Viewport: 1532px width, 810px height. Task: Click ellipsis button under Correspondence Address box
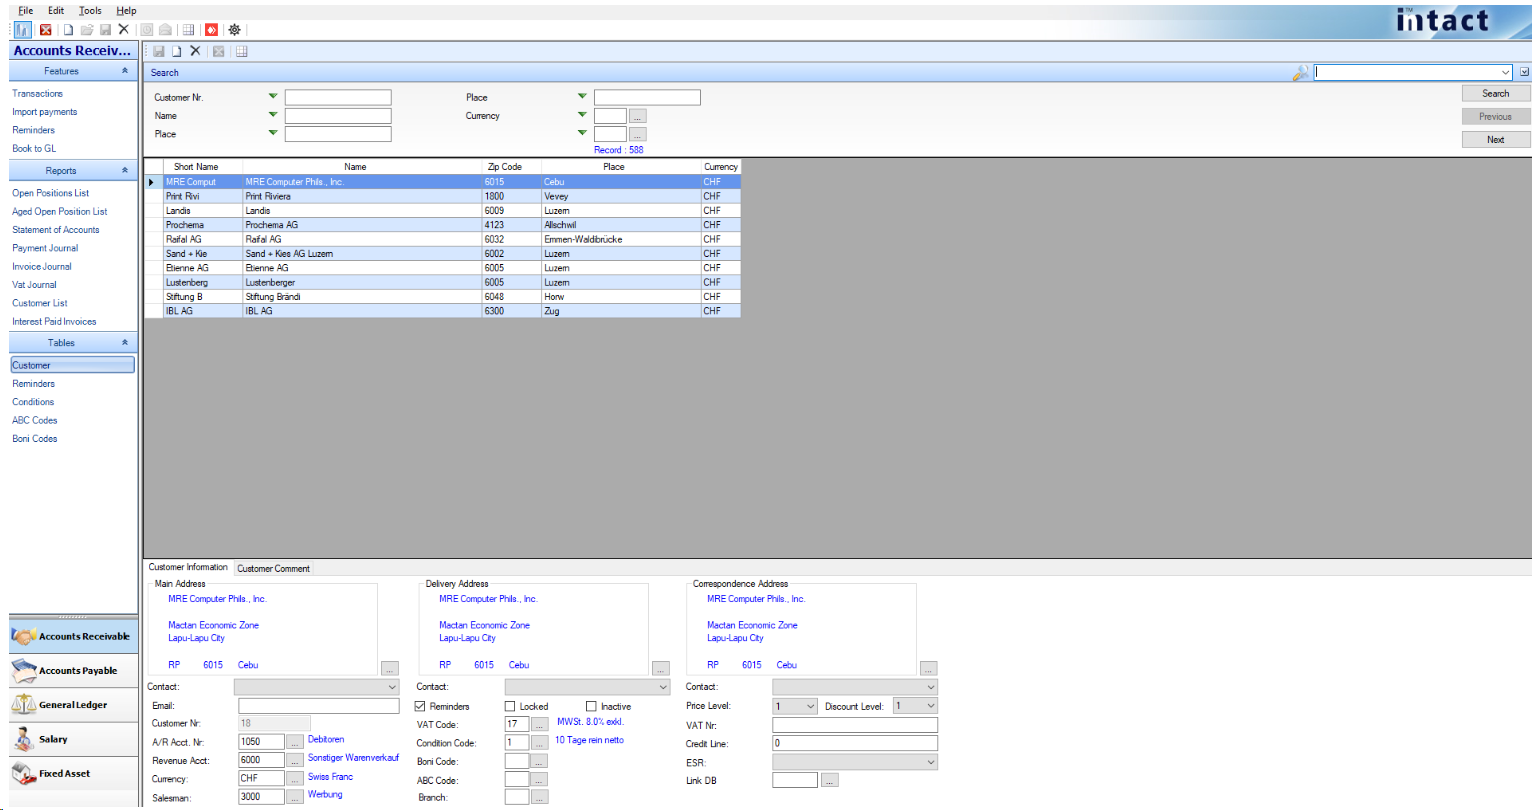[x=929, y=668]
